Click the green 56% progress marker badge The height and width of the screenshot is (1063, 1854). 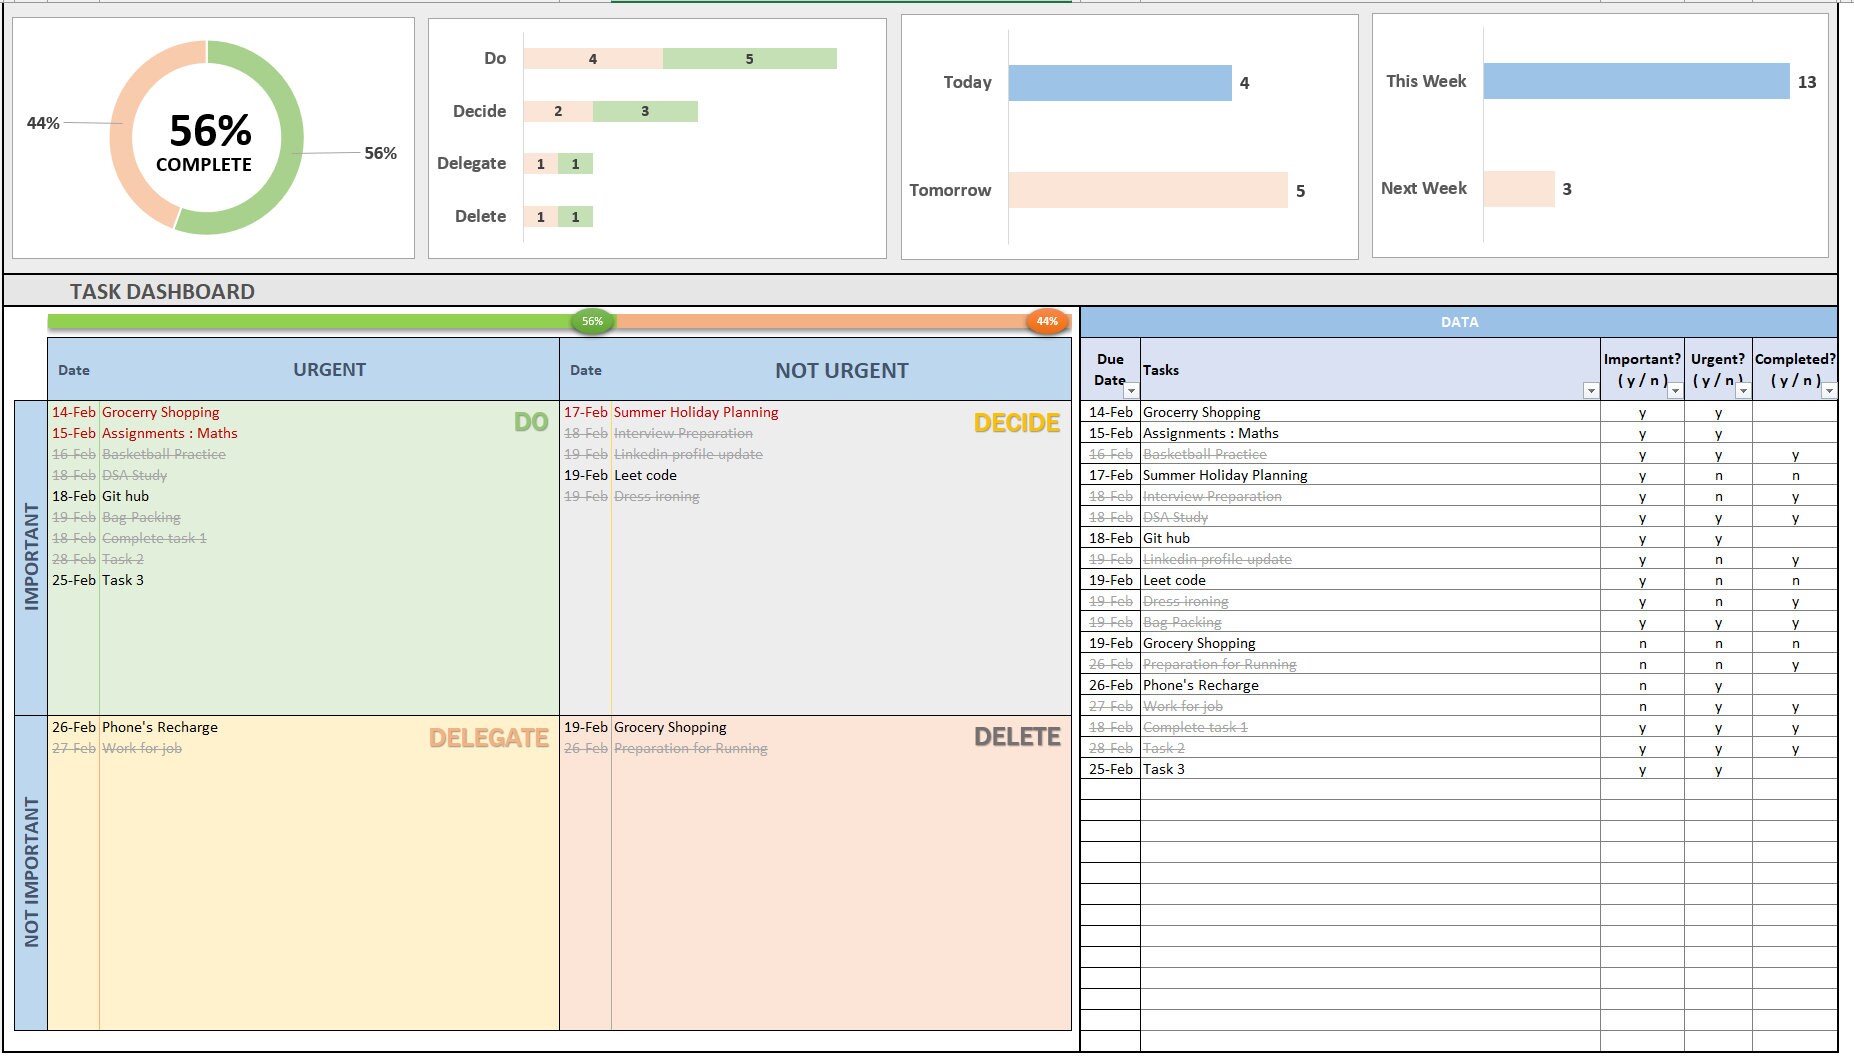coord(592,322)
